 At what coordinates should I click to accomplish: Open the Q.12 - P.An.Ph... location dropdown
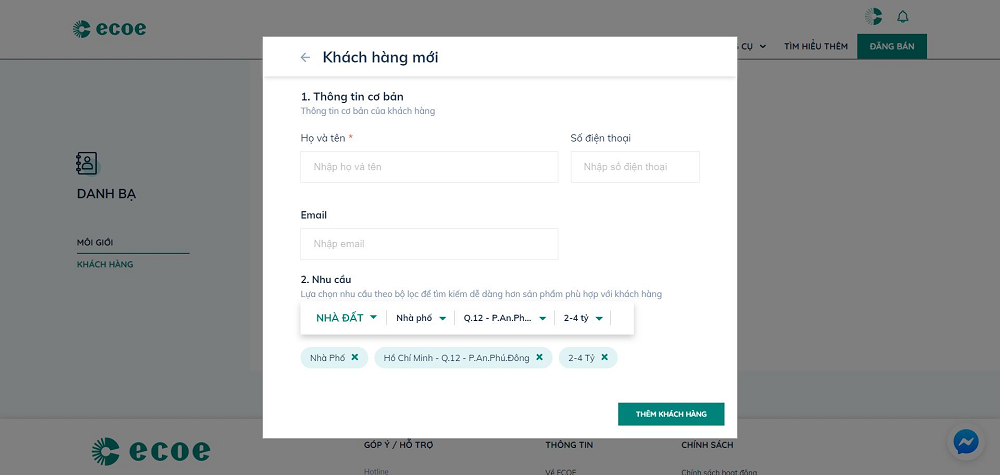[505, 319]
